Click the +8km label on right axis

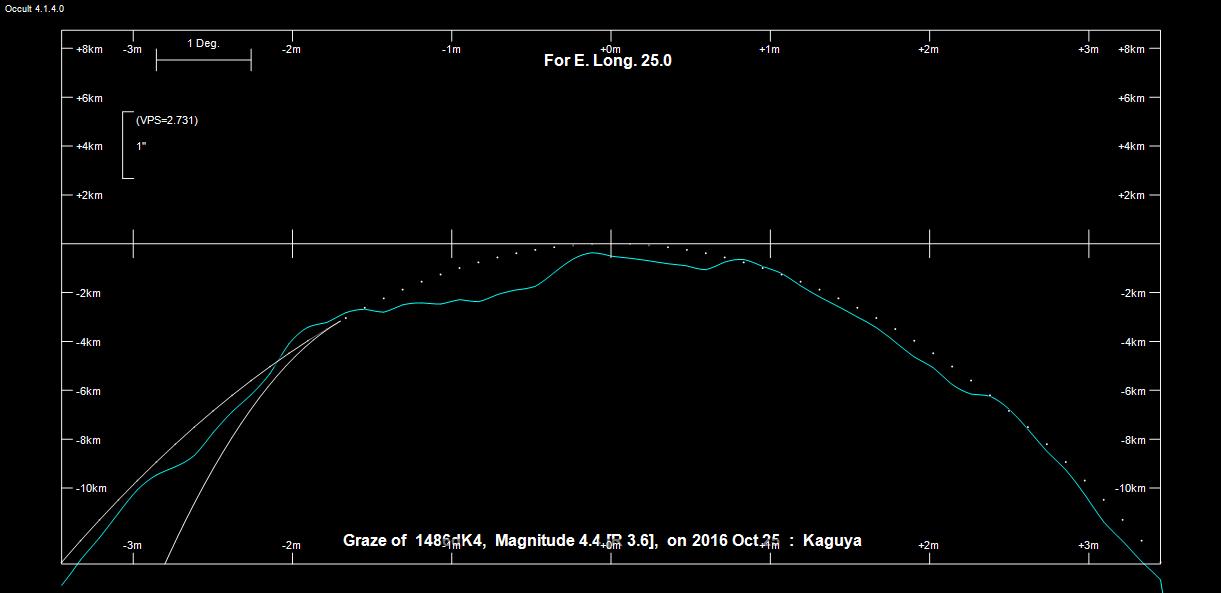point(1131,49)
